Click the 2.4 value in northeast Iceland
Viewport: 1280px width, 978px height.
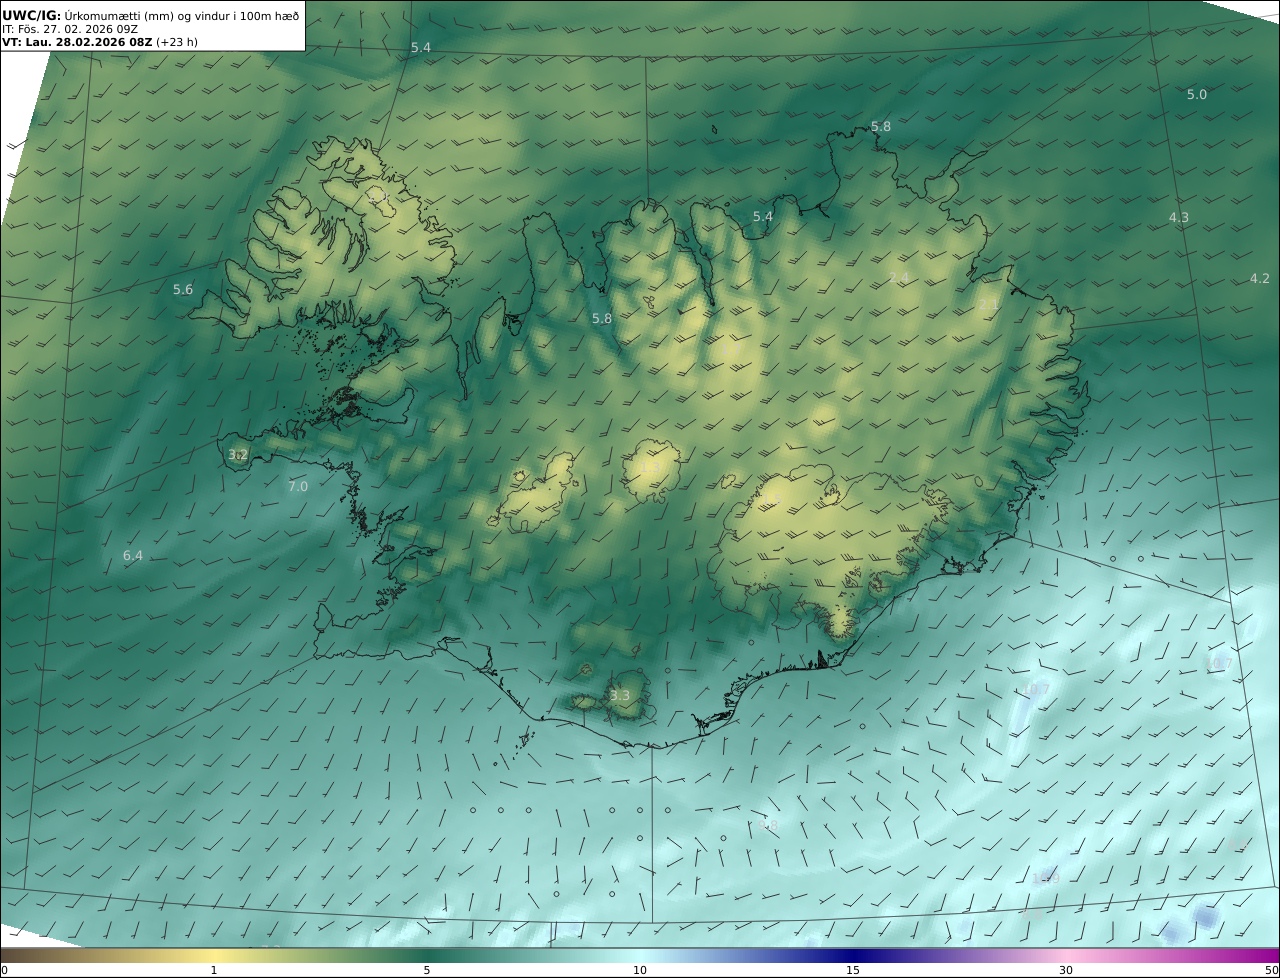click(x=899, y=278)
